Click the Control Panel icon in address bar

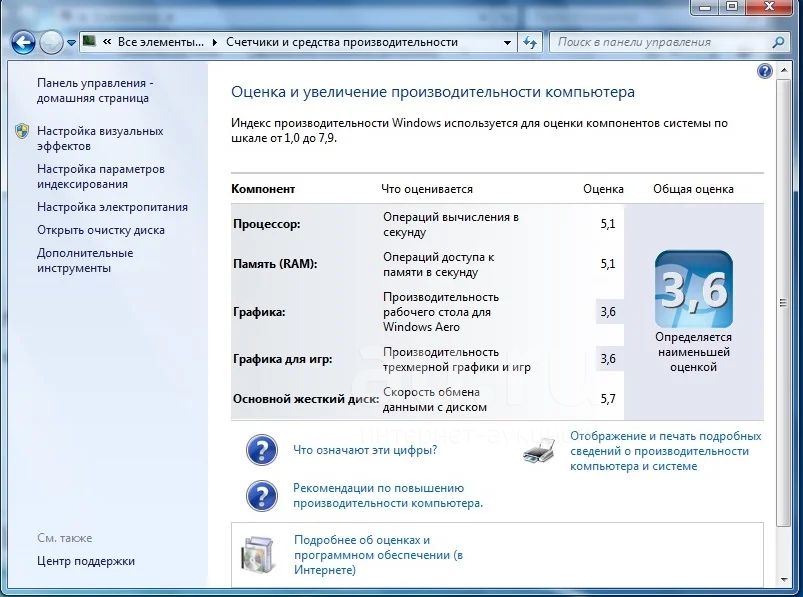pos(89,41)
